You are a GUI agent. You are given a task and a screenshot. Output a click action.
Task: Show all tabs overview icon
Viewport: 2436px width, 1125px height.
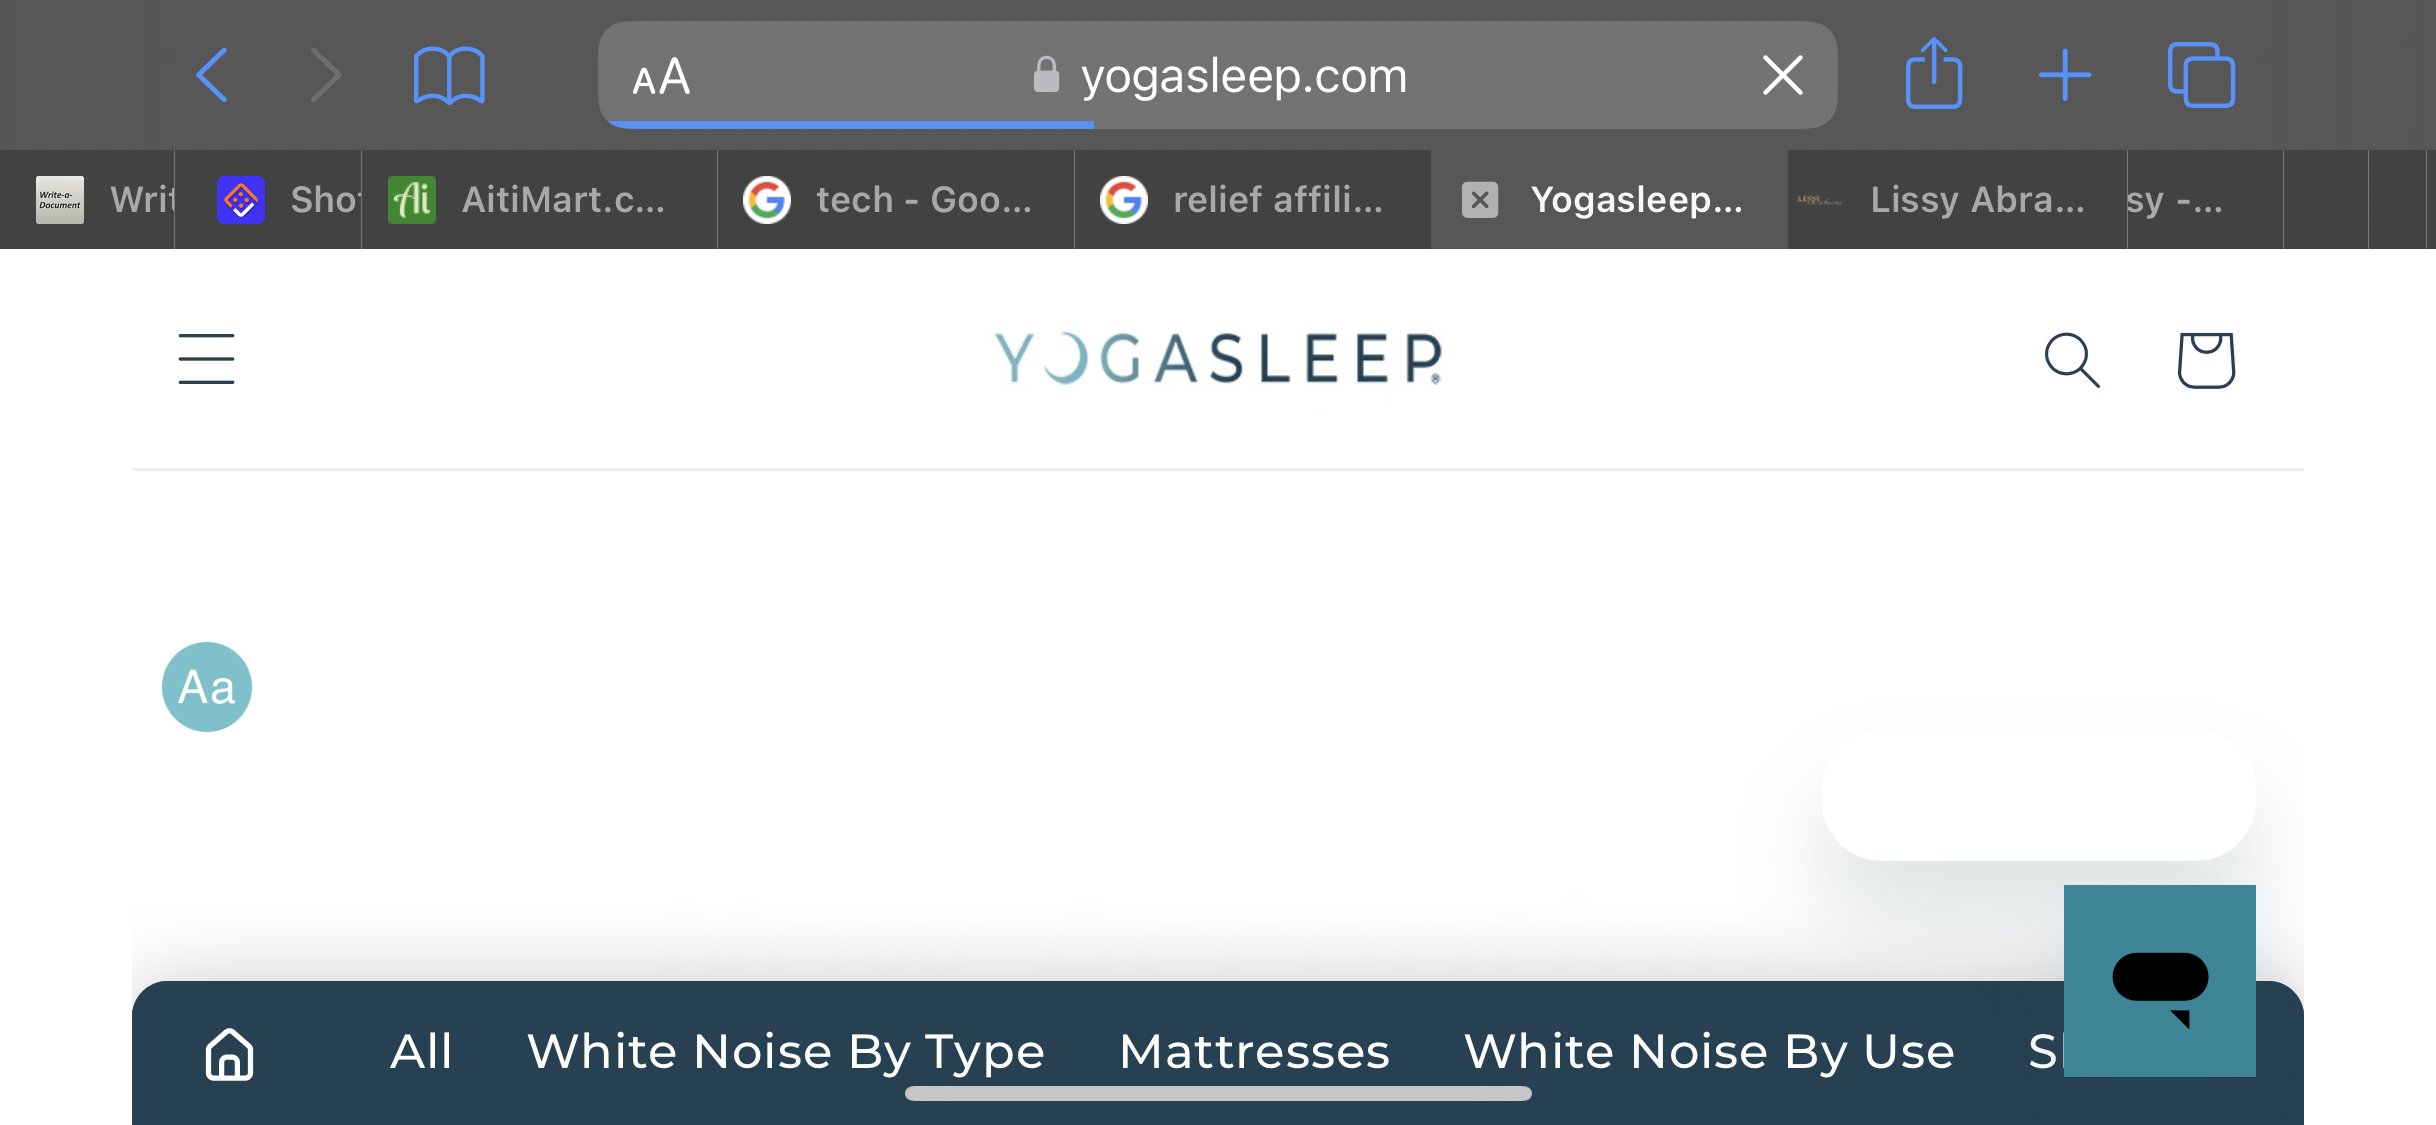pyautogui.click(x=2200, y=75)
